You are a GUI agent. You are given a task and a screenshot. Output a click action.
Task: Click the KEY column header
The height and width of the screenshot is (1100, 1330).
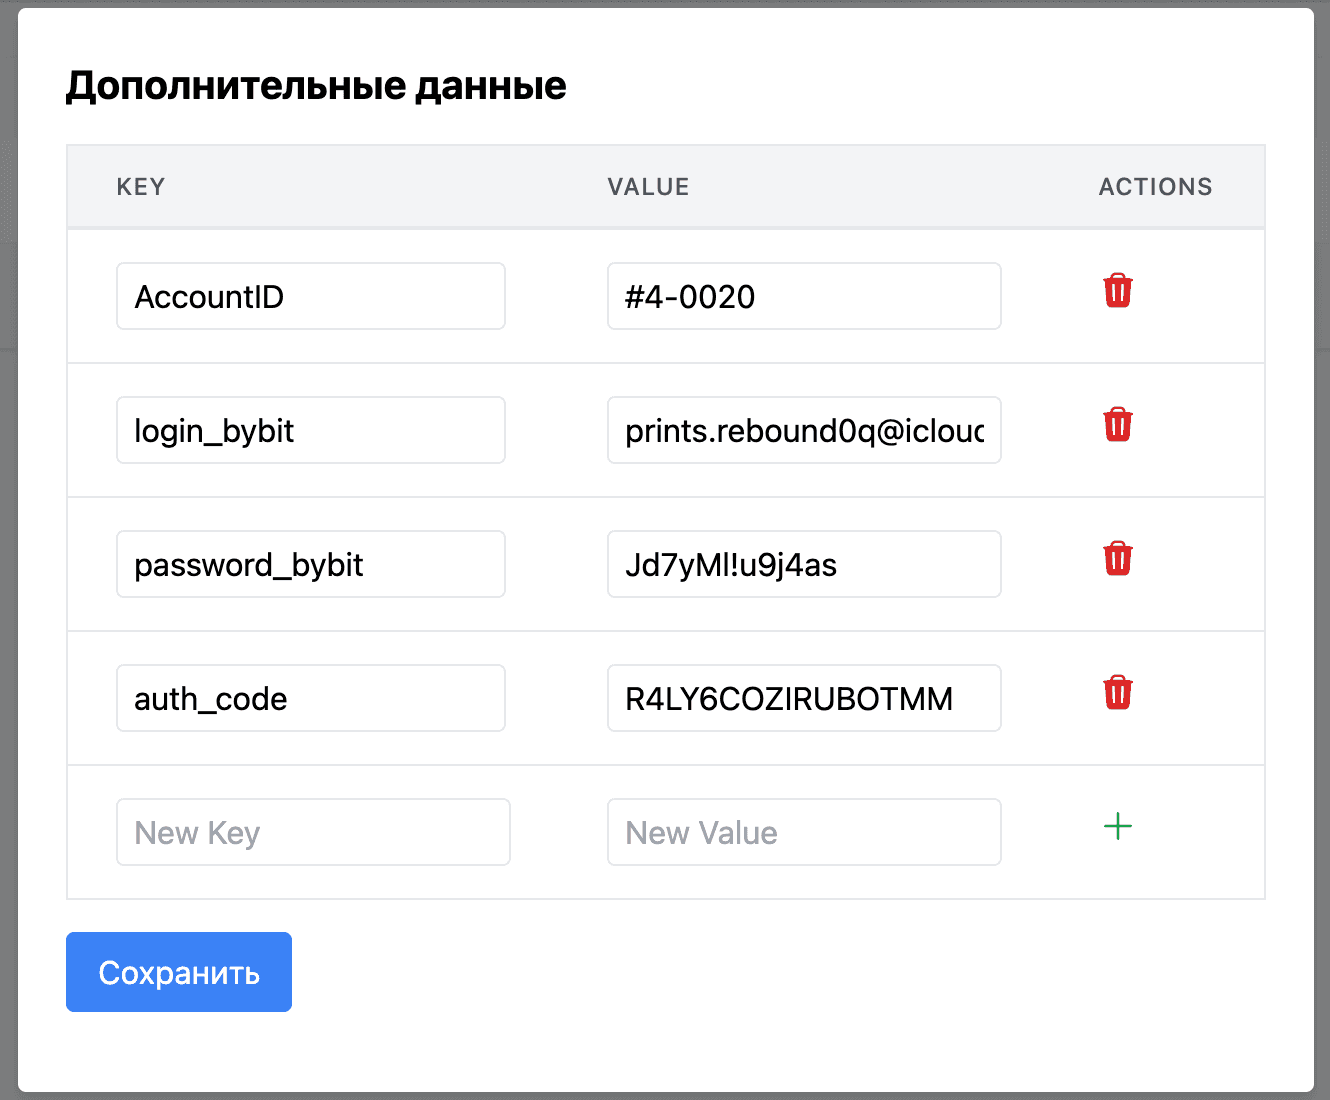pos(141,187)
